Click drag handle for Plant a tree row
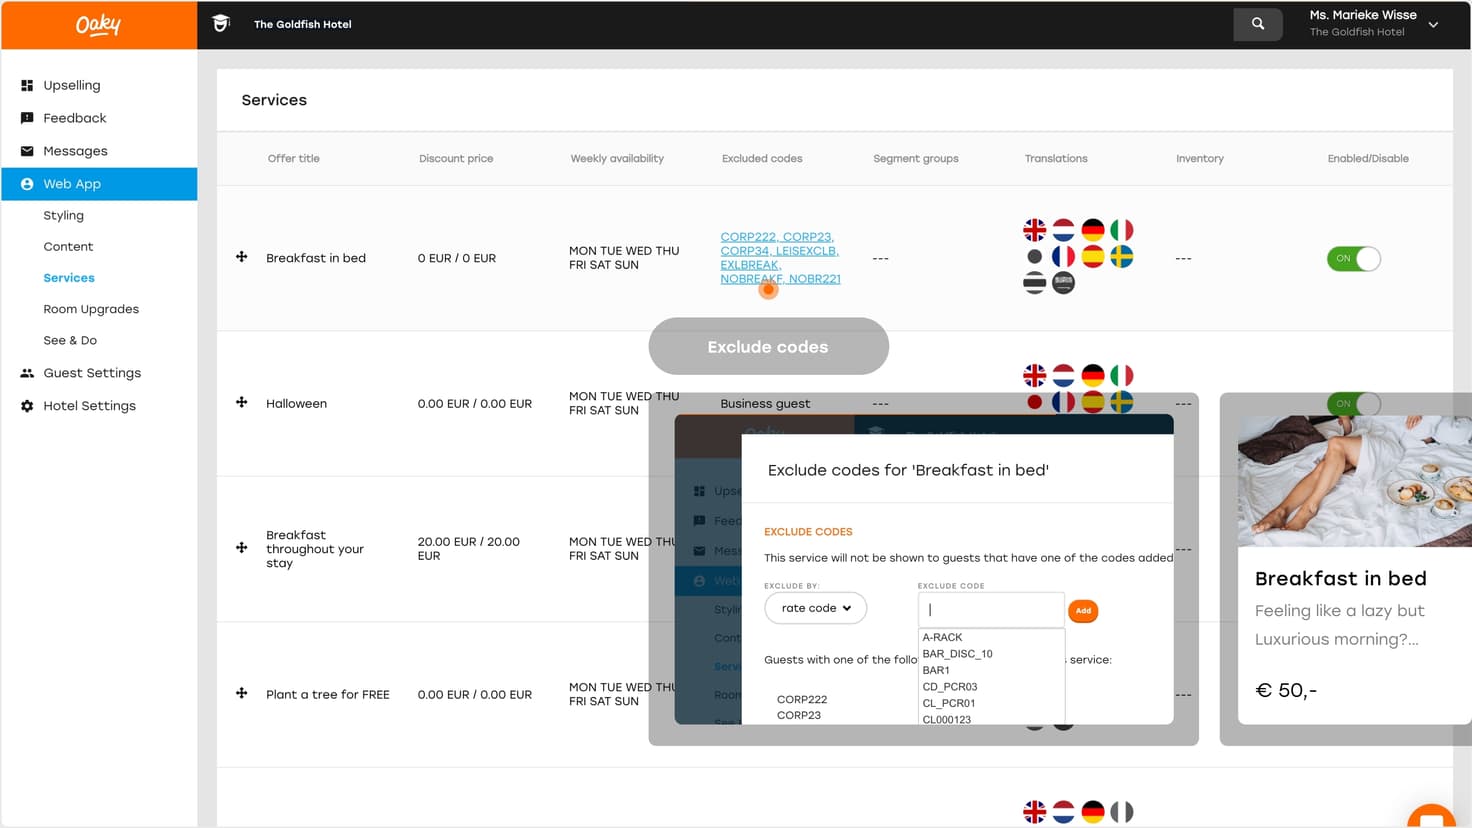This screenshot has width=1472, height=828. coord(242,693)
